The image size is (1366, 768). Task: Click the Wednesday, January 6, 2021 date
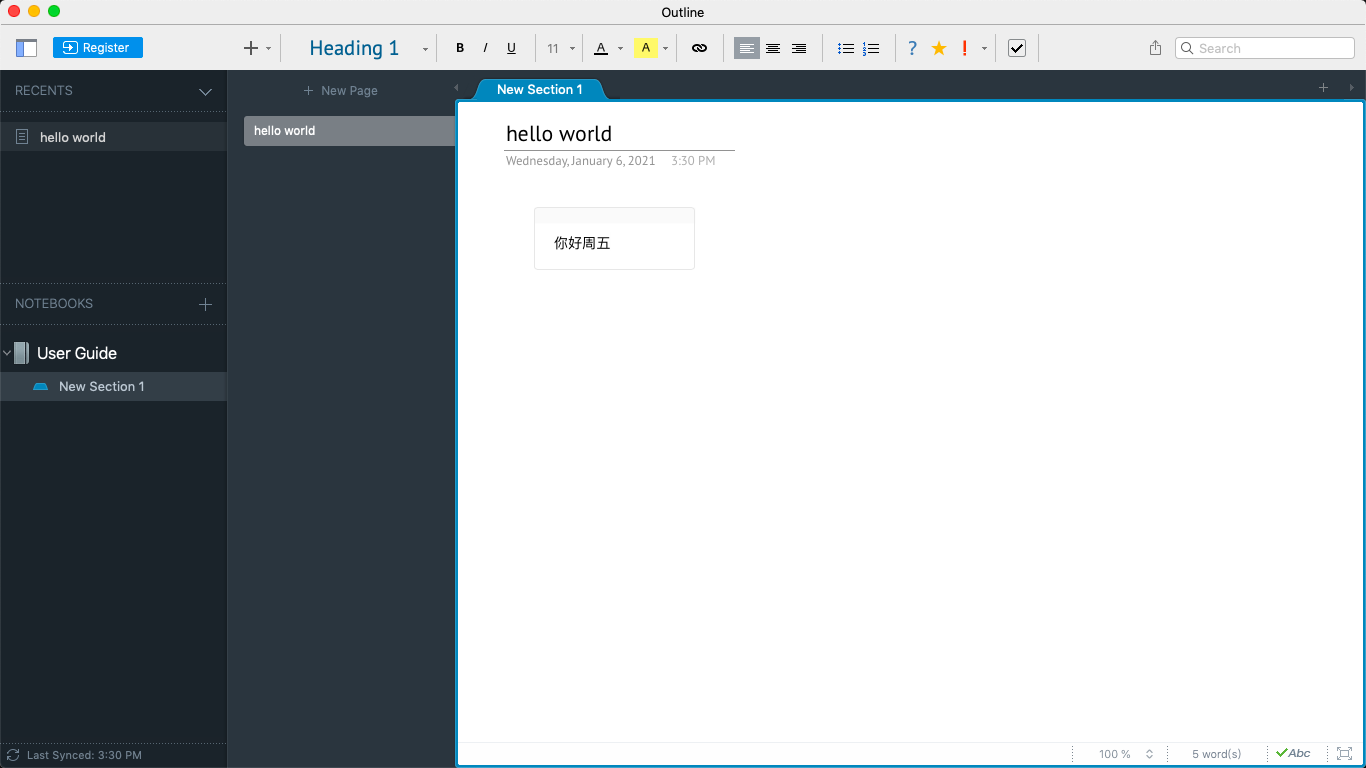(580, 160)
